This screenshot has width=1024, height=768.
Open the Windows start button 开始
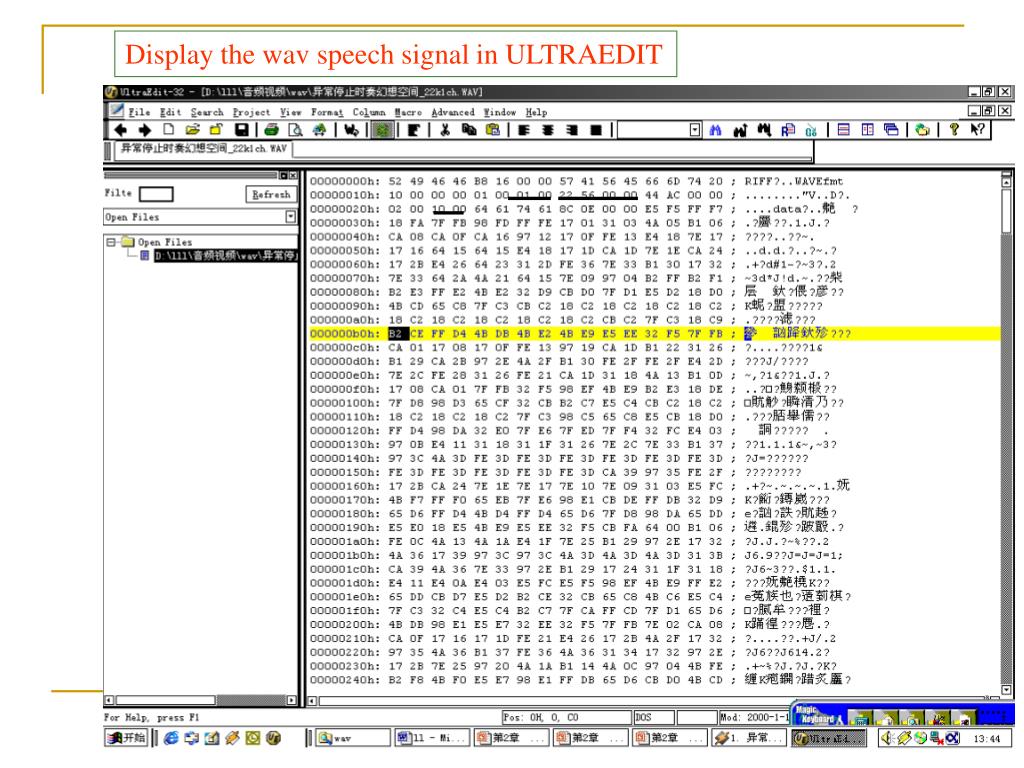[x=127, y=738]
